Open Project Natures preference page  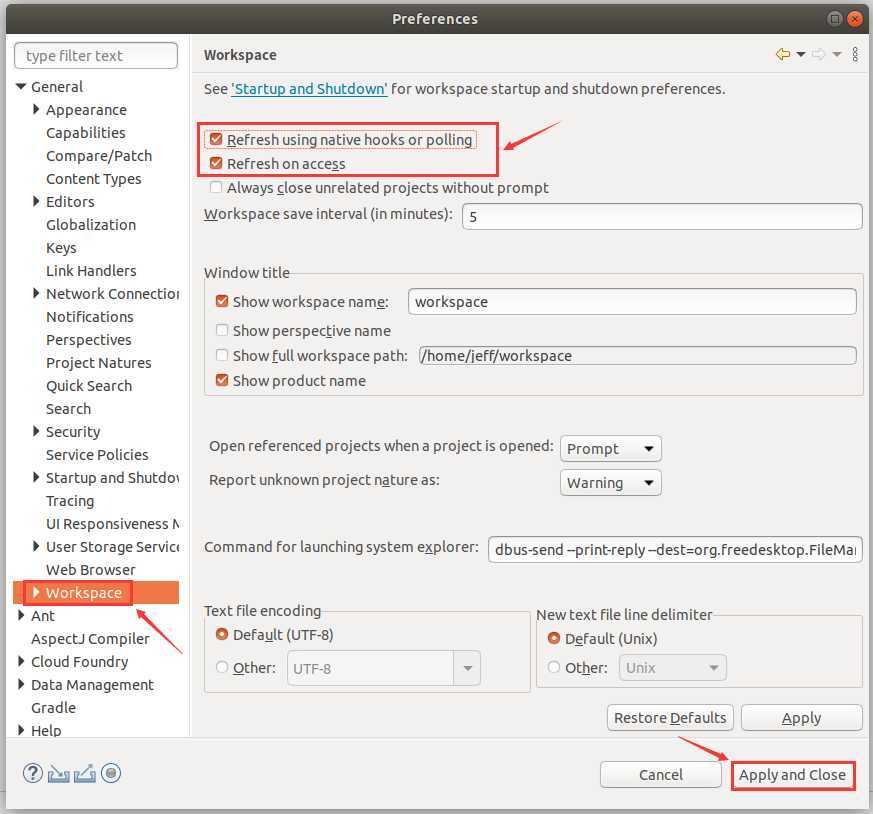pyautogui.click(x=99, y=362)
